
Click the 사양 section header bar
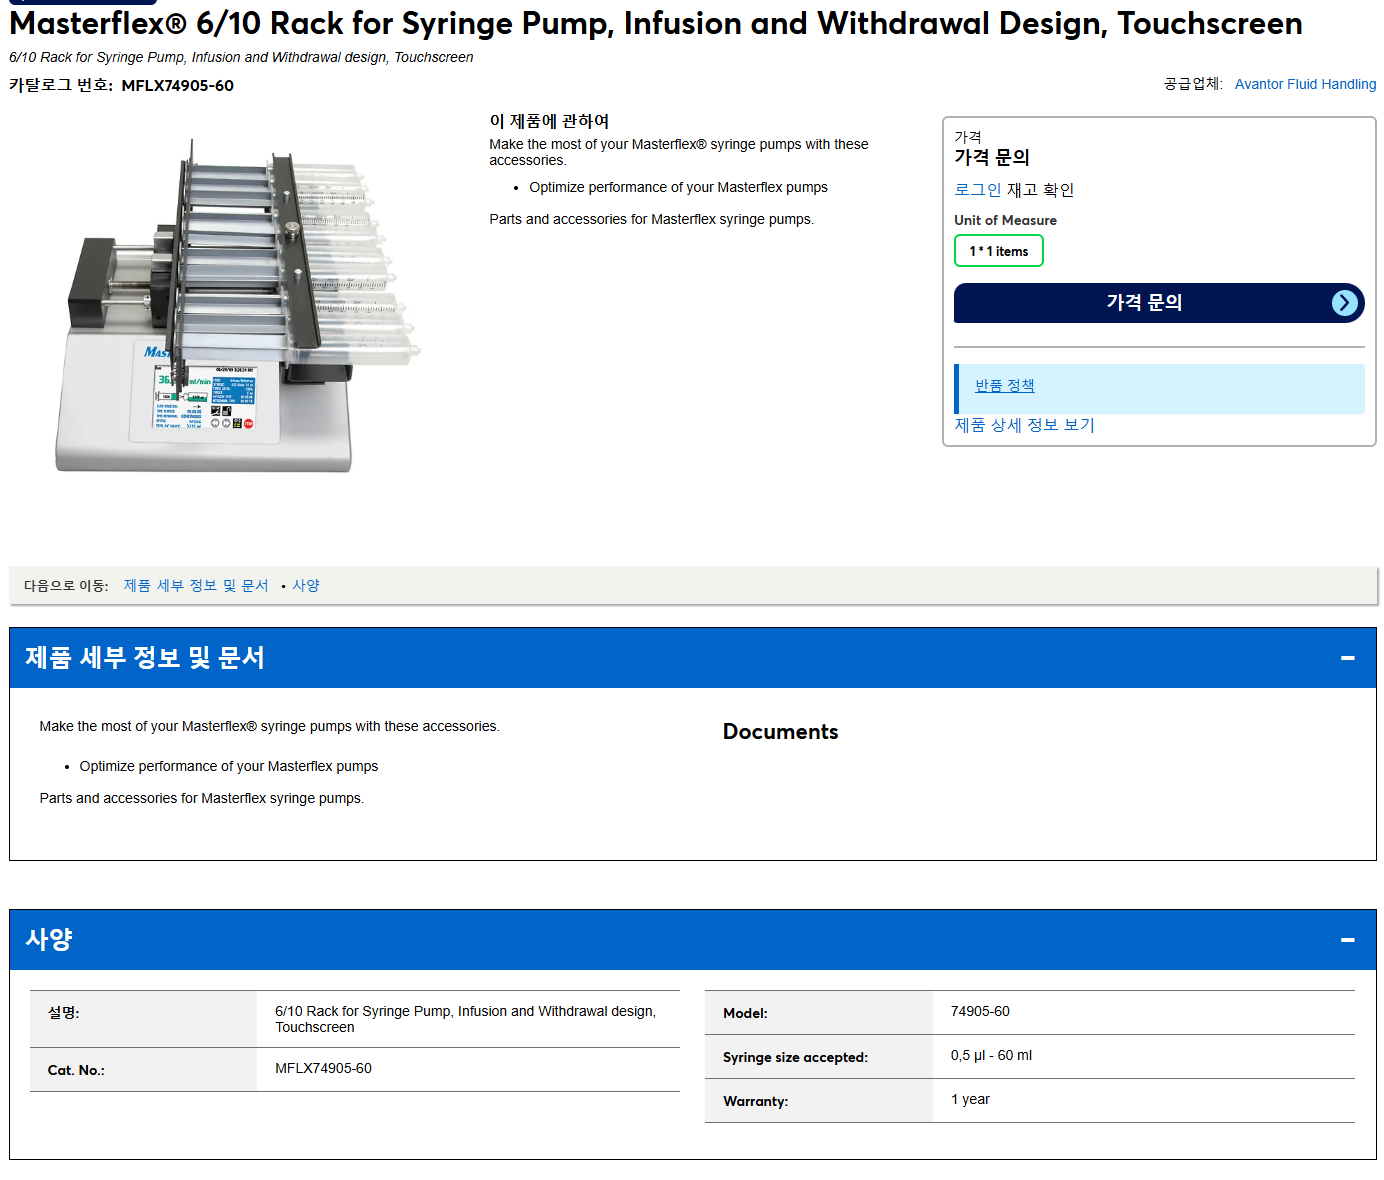click(x=692, y=940)
